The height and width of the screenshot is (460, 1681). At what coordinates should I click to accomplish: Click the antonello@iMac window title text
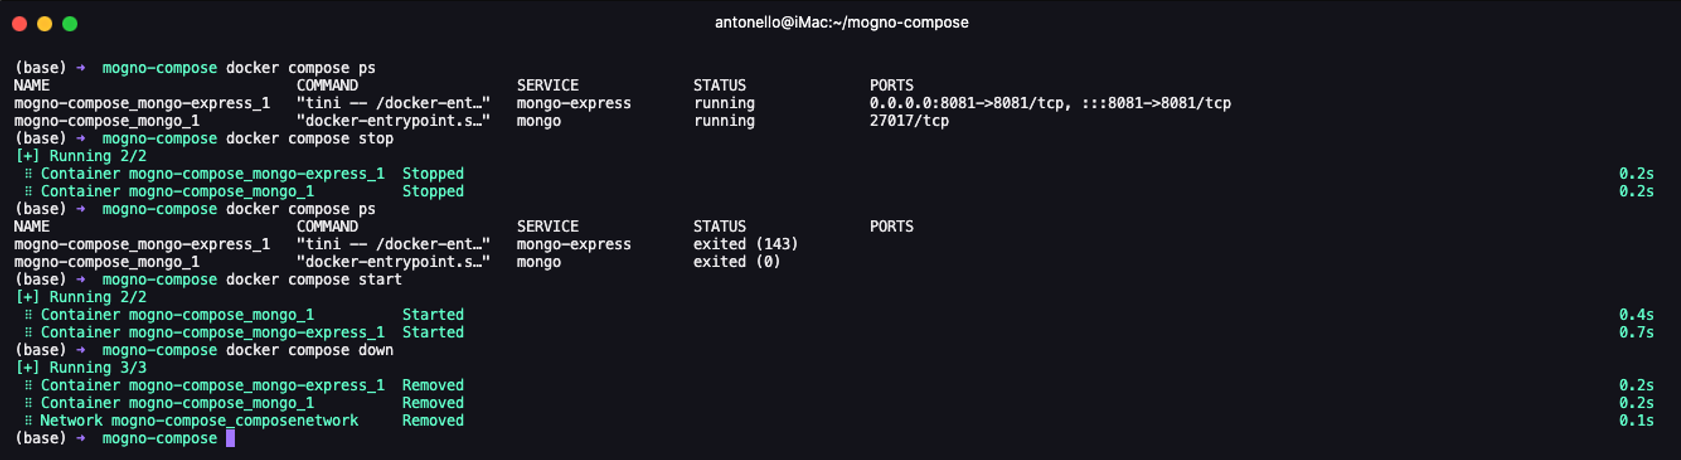(x=841, y=22)
